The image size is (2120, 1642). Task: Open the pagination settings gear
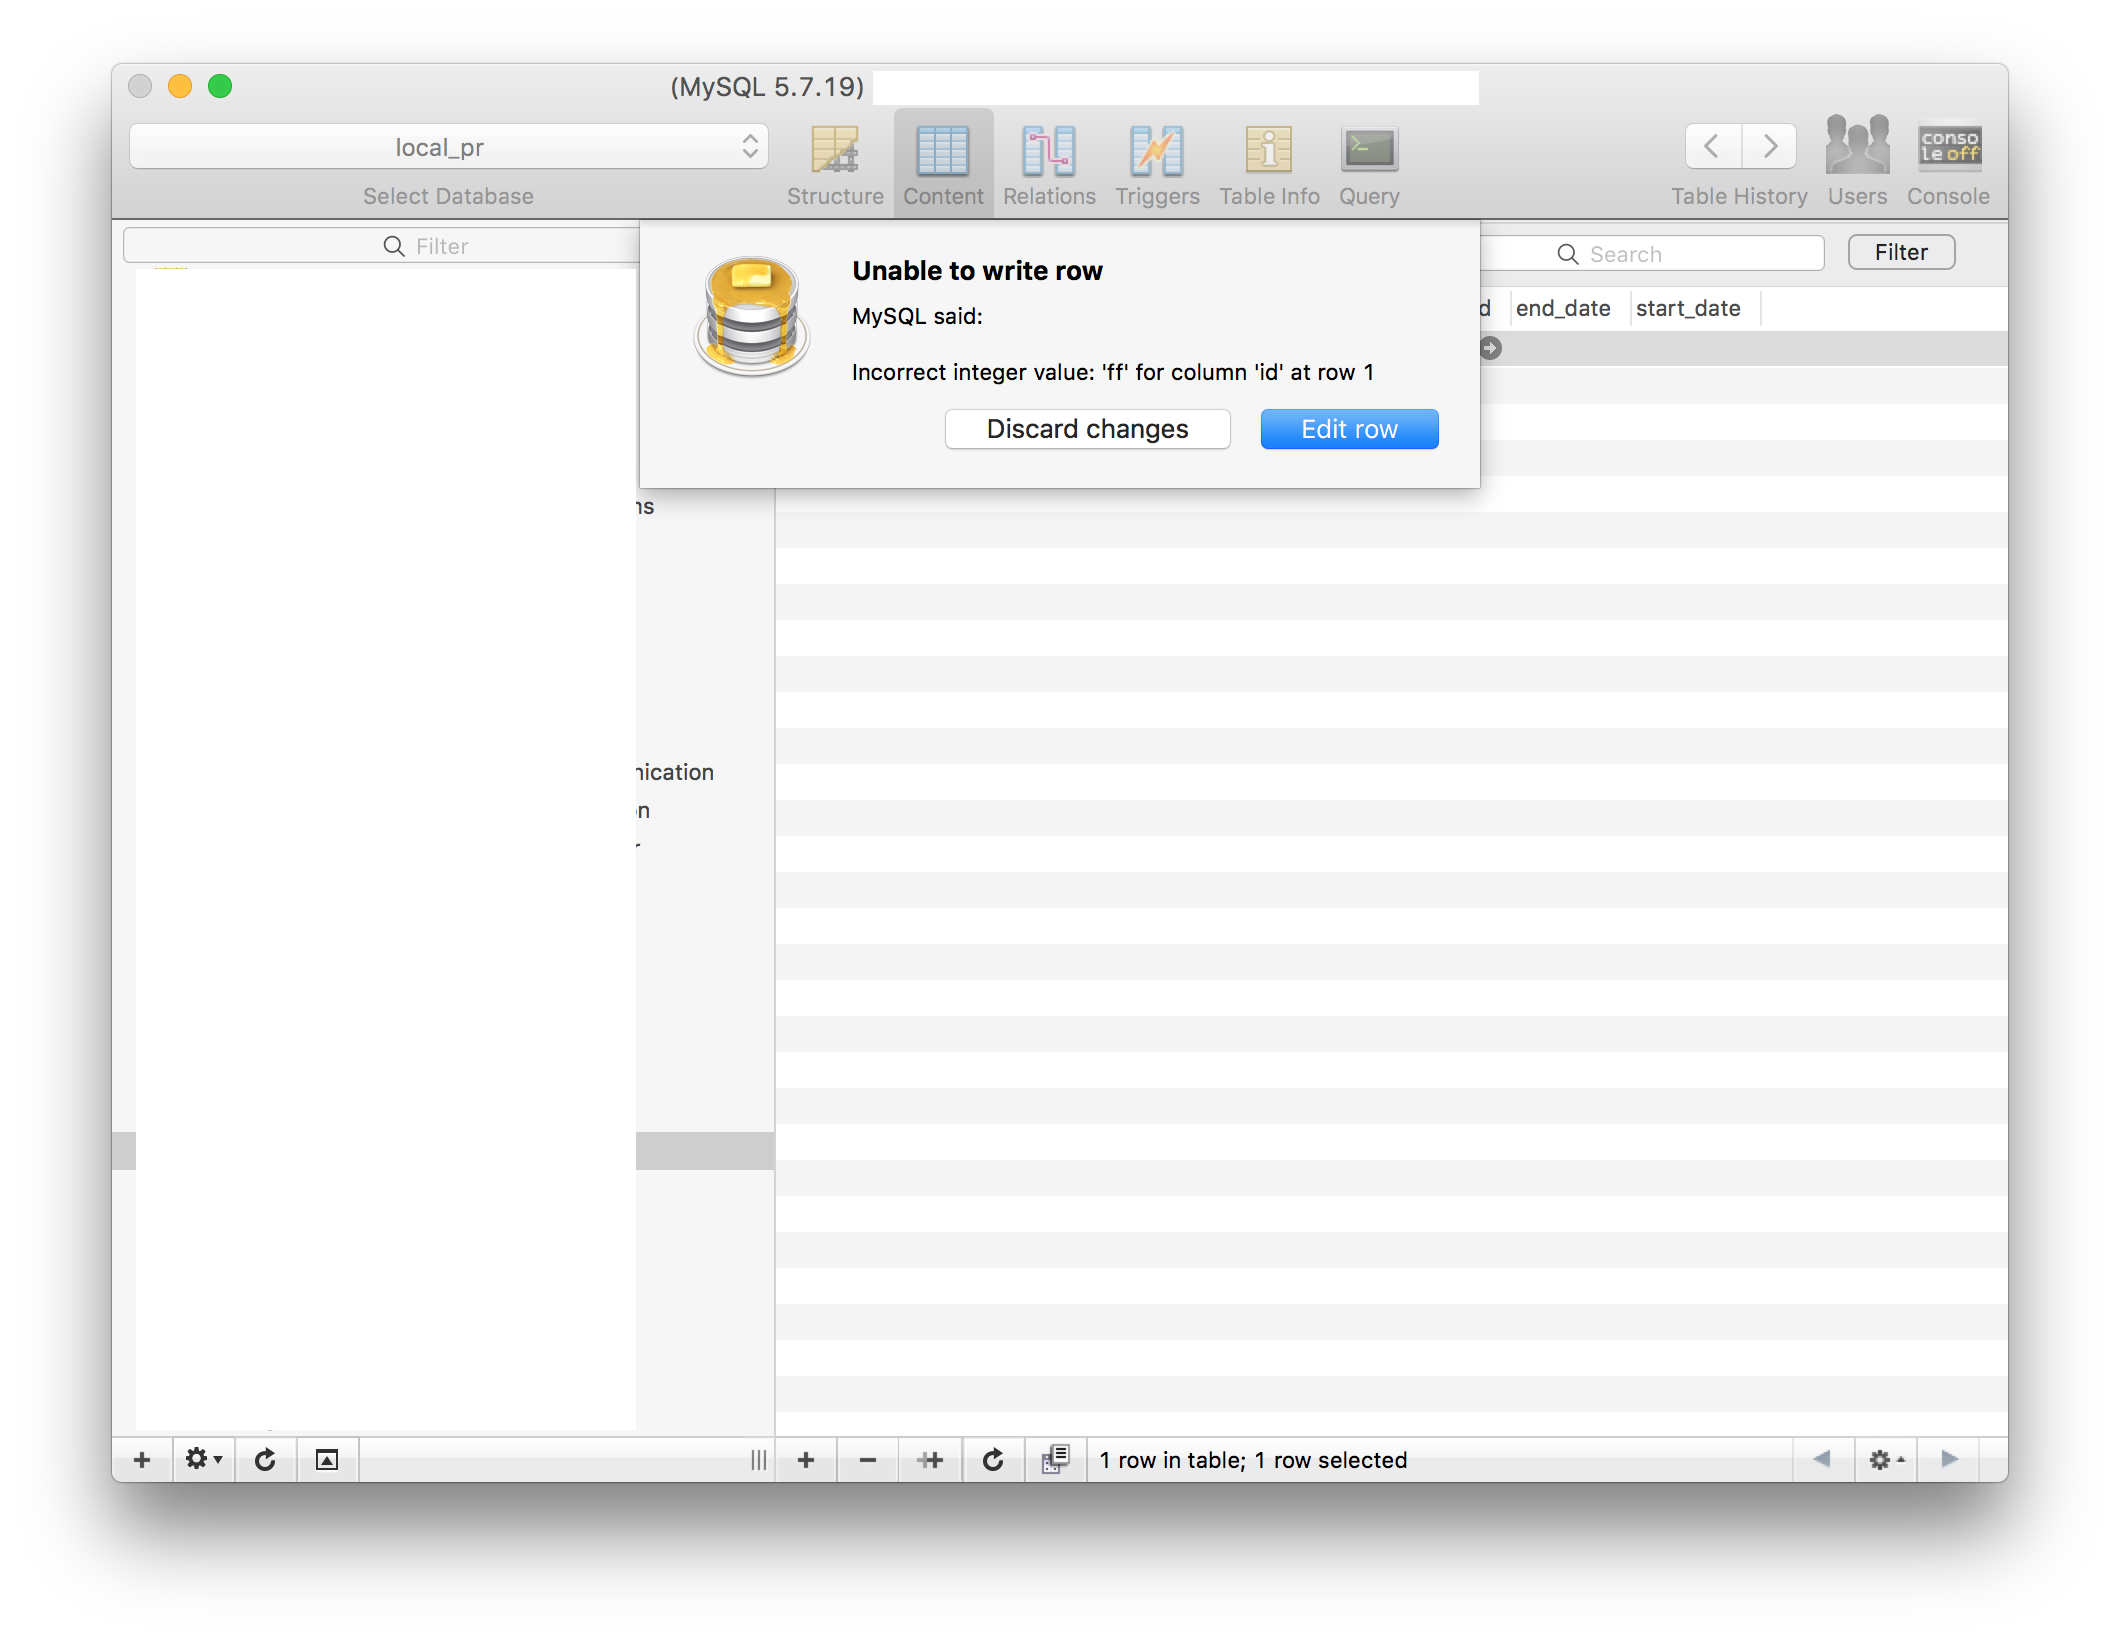tap(1886, 1460)
